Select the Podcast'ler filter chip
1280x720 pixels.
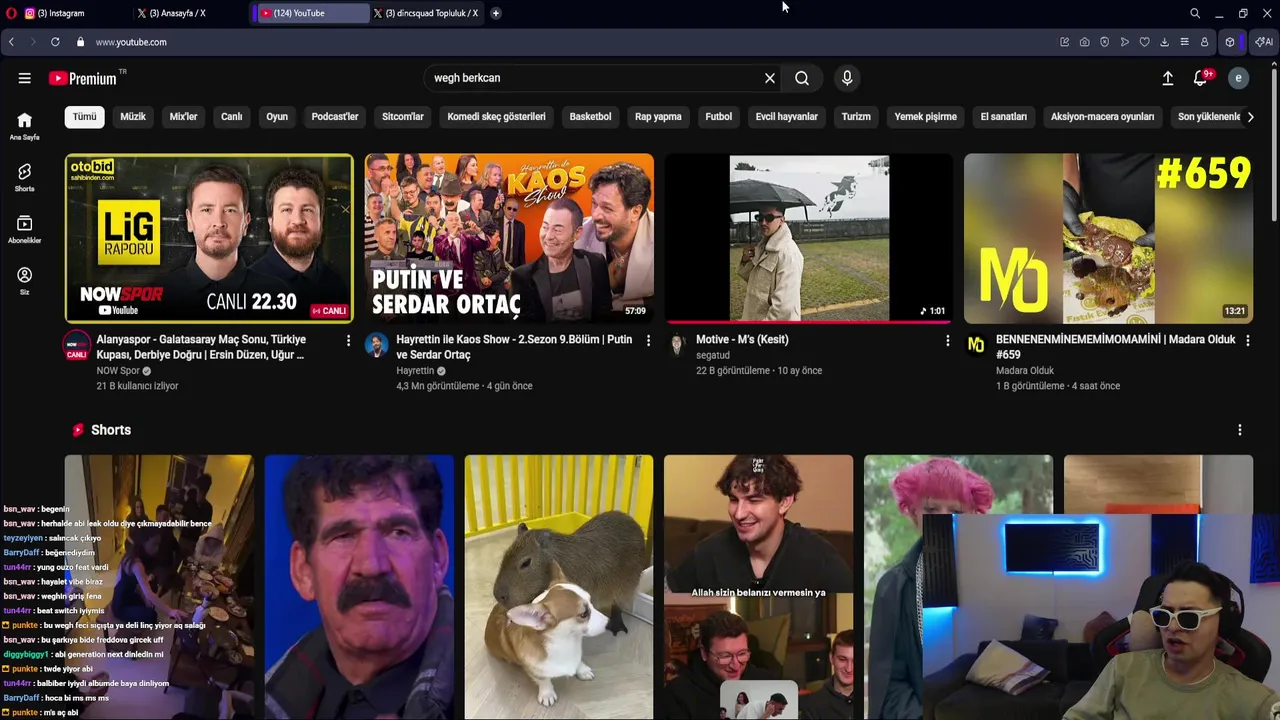[335, 117]
